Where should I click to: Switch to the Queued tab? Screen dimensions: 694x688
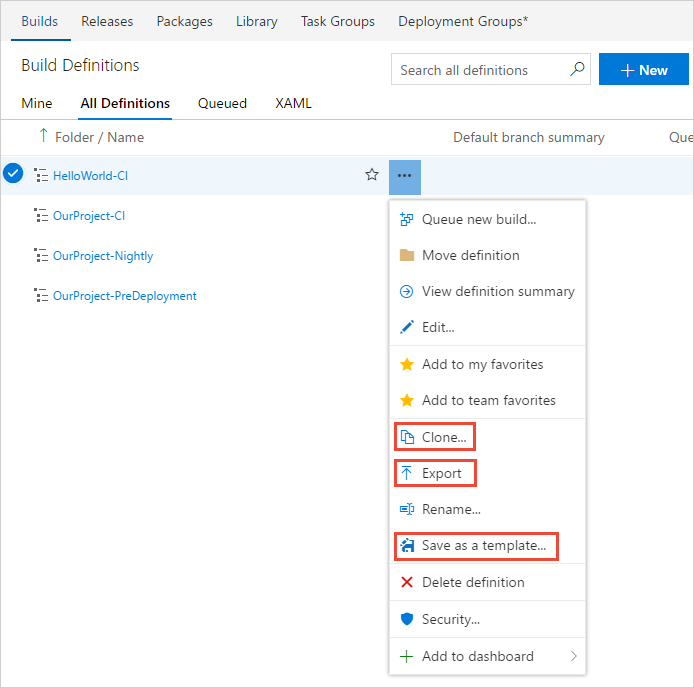(222, 103)
